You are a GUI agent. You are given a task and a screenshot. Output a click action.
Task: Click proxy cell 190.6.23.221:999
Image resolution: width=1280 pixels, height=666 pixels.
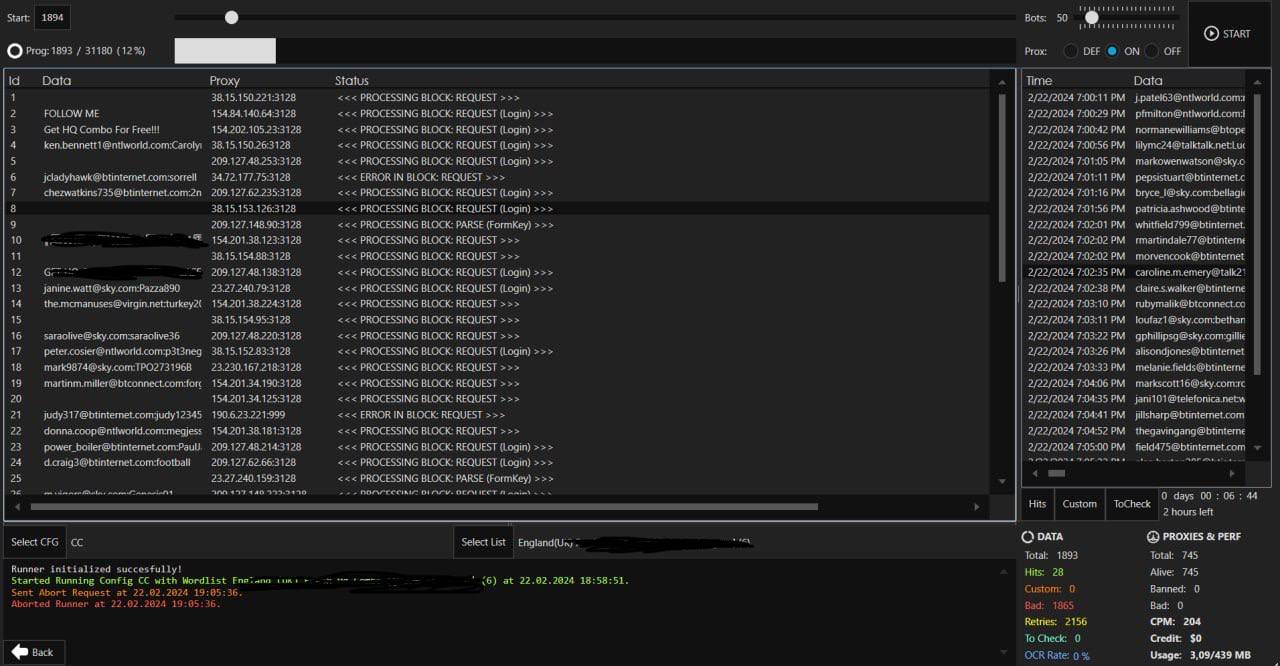(248, 415)
